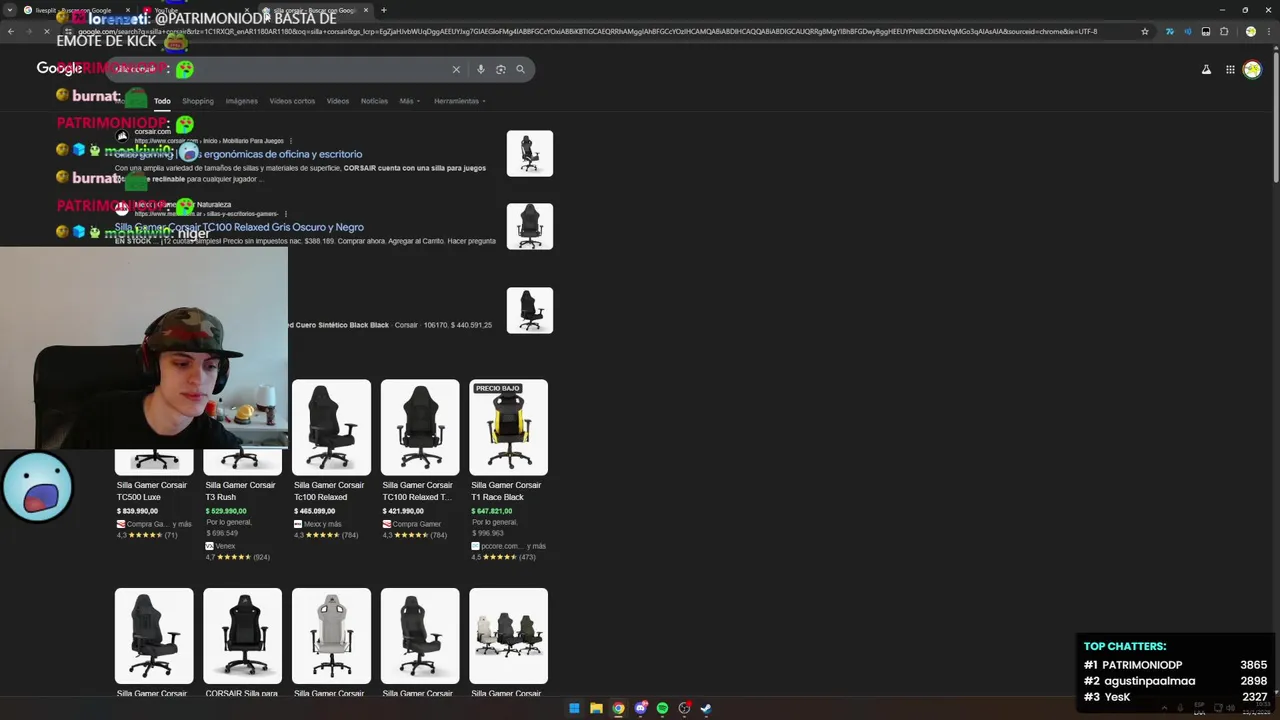1280x720 pixels.
Task: Close the silla corsair tab
Action: (x=366, y=10)
